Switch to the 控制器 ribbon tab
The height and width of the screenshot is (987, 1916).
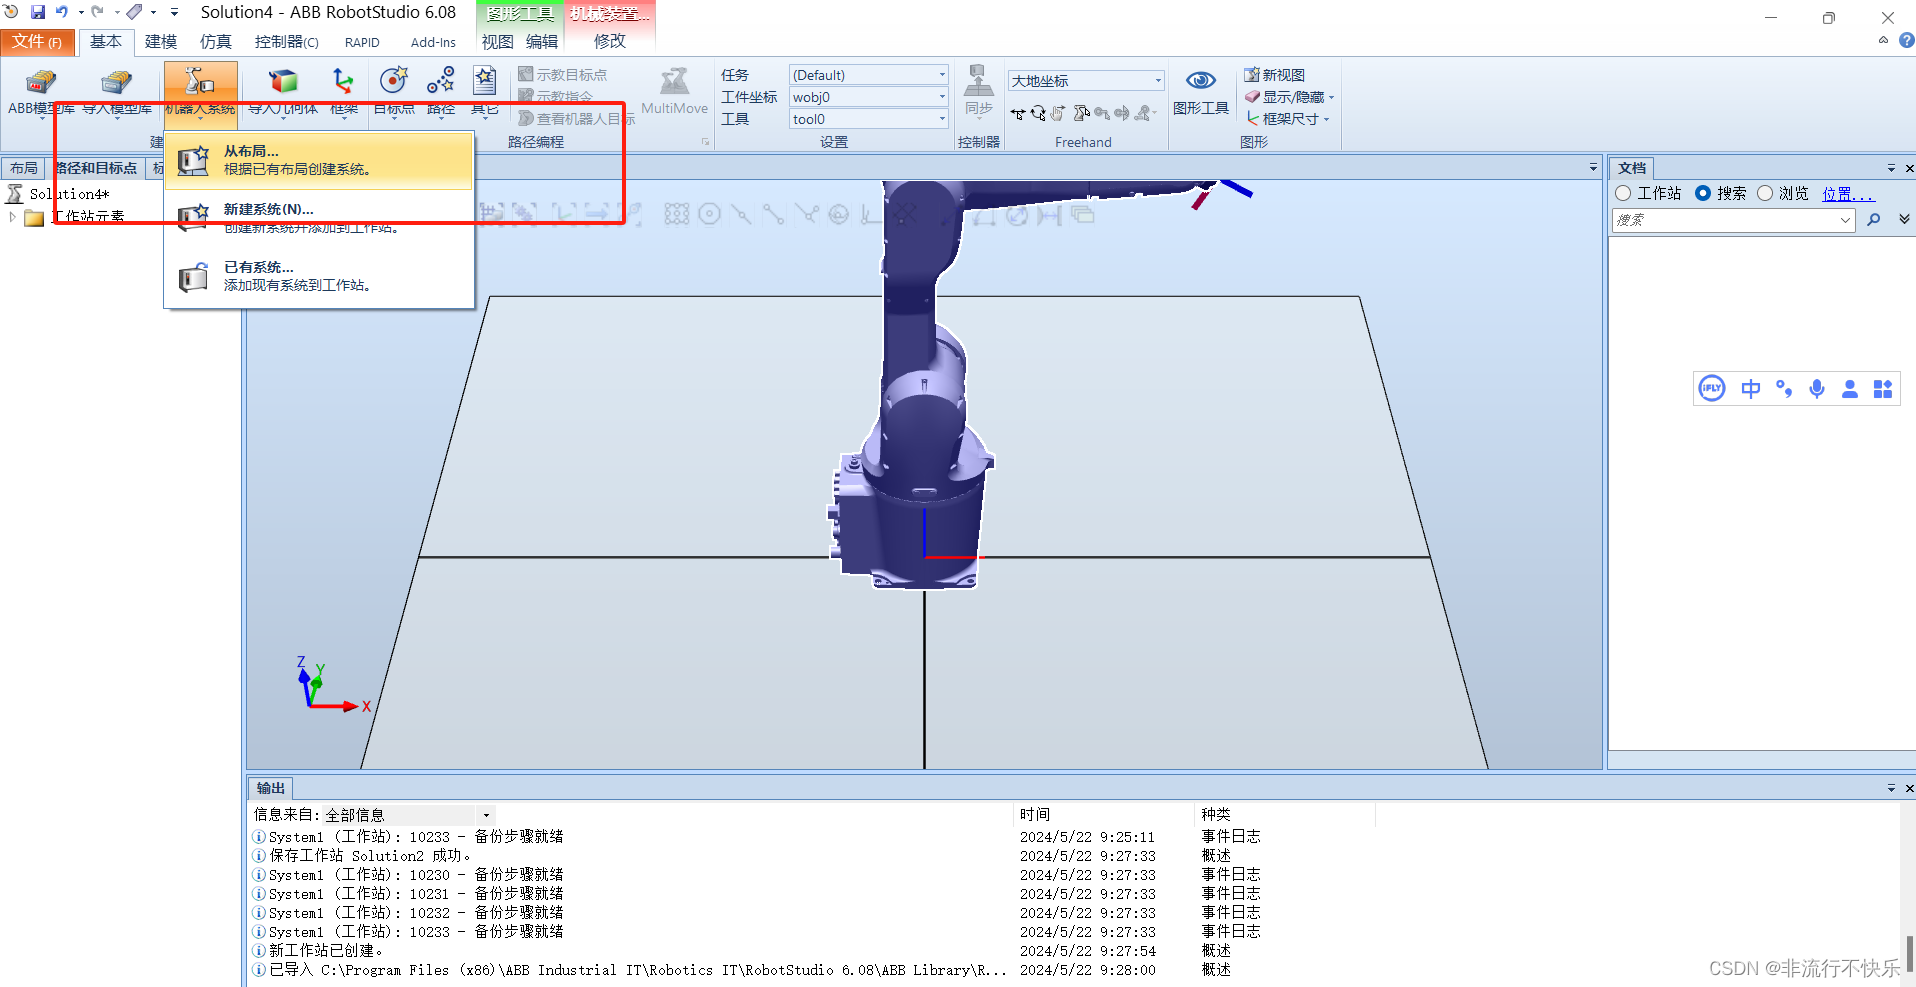pos(286,42)
